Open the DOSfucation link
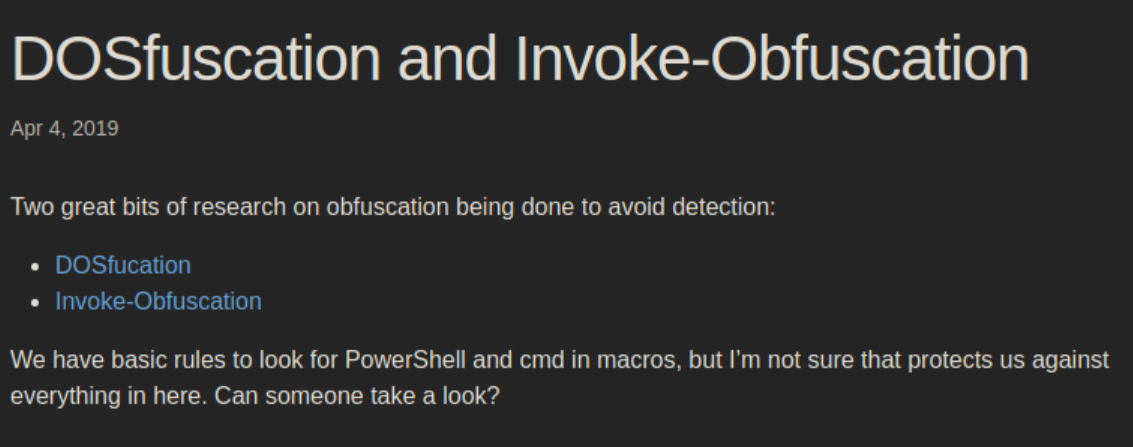 (122, 265)
